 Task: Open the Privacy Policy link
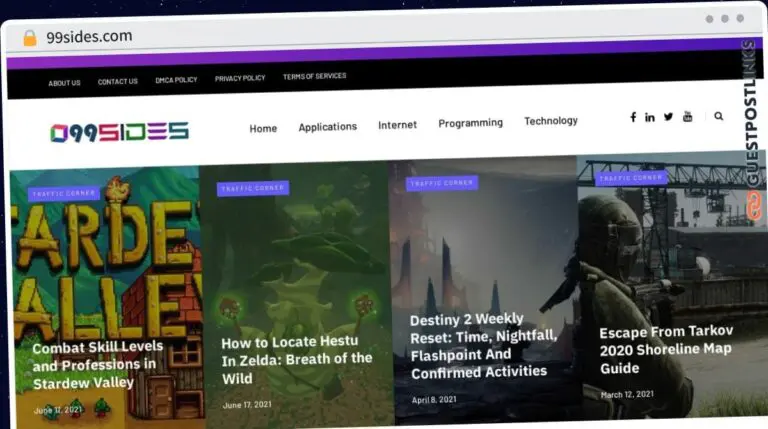[x=240, y=78]
